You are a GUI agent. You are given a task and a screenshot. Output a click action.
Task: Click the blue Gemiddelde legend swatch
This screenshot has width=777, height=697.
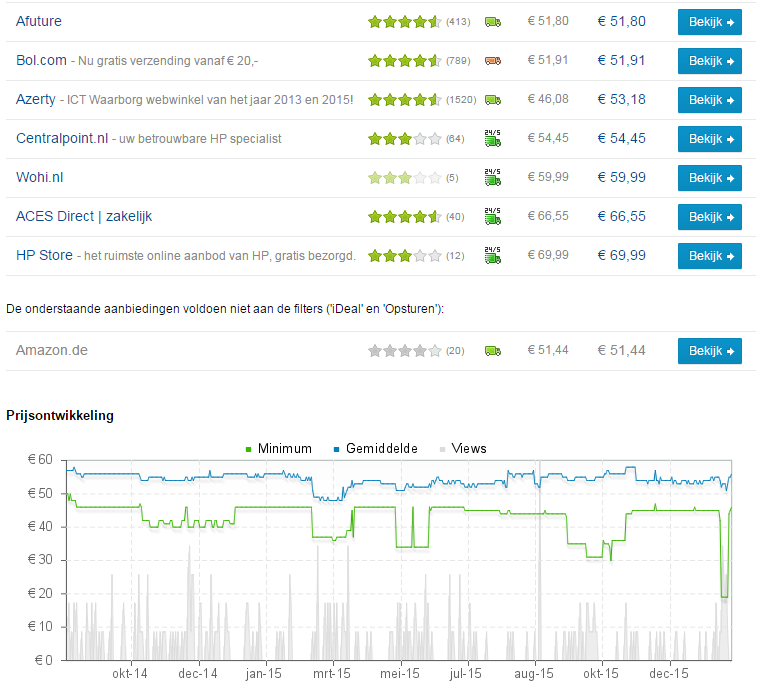click(x=336, y=449)
